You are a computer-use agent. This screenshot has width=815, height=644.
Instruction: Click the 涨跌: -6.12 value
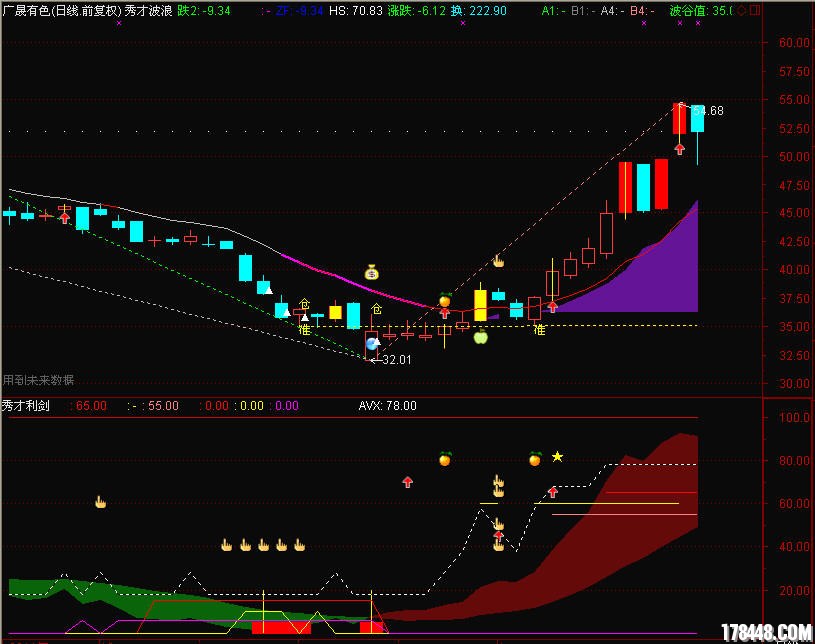pyautogui.click(x=416, y=10)
